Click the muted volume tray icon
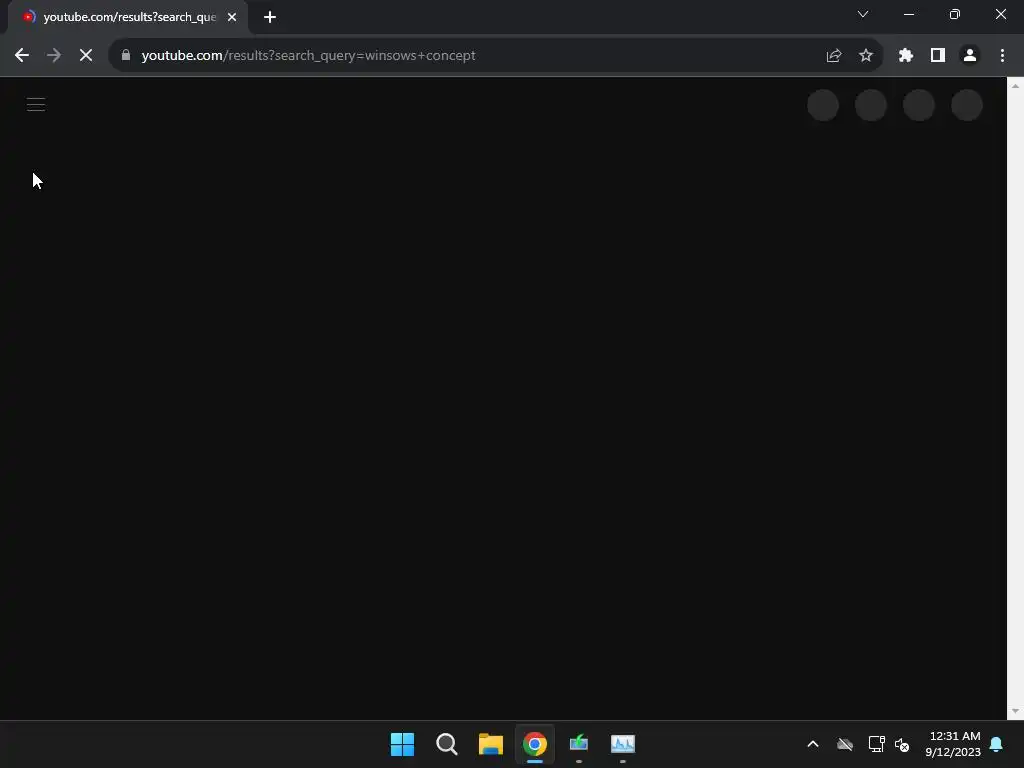Viewport: 1024px width, 768px height. (x=902, y=744)
